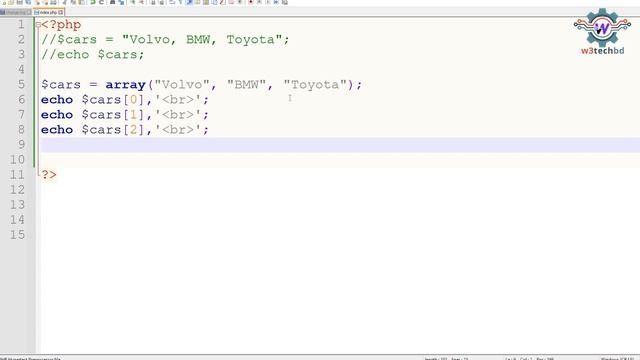640x360 pixels.
Task: Click the $cars[1] index expression
Action: pos(113,115)
